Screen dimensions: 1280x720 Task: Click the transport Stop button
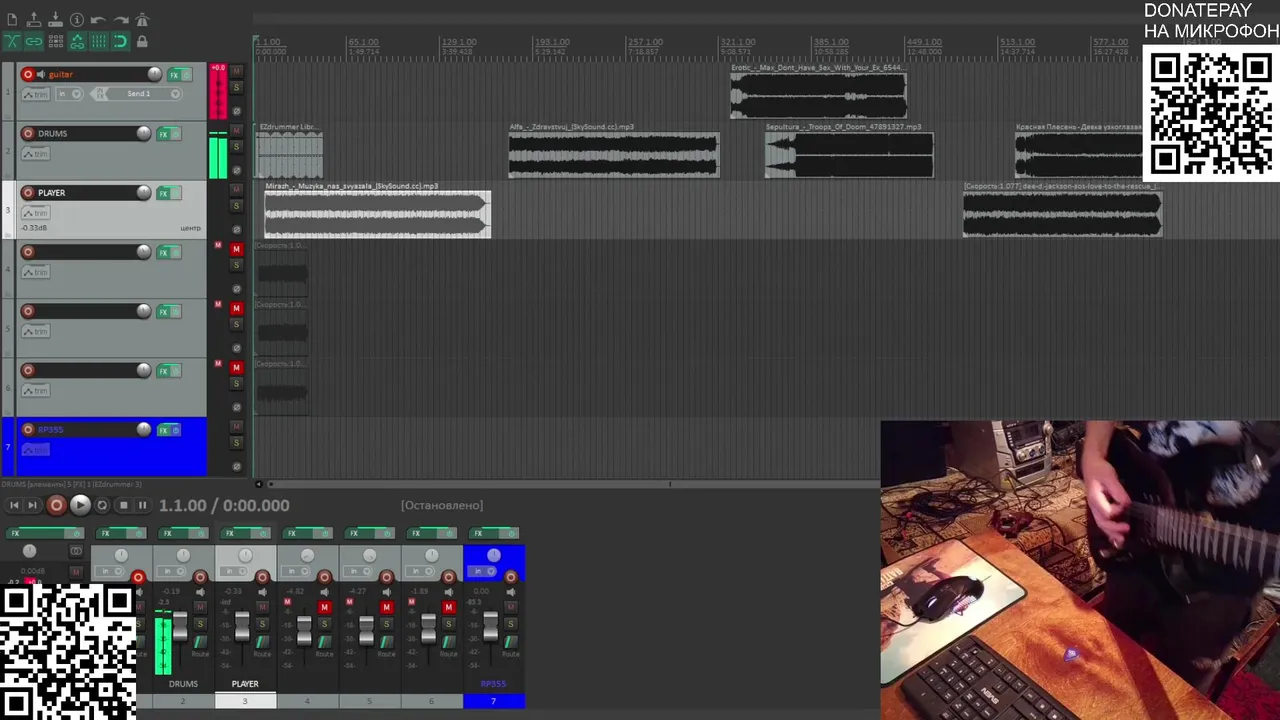(x=123, y=506)
